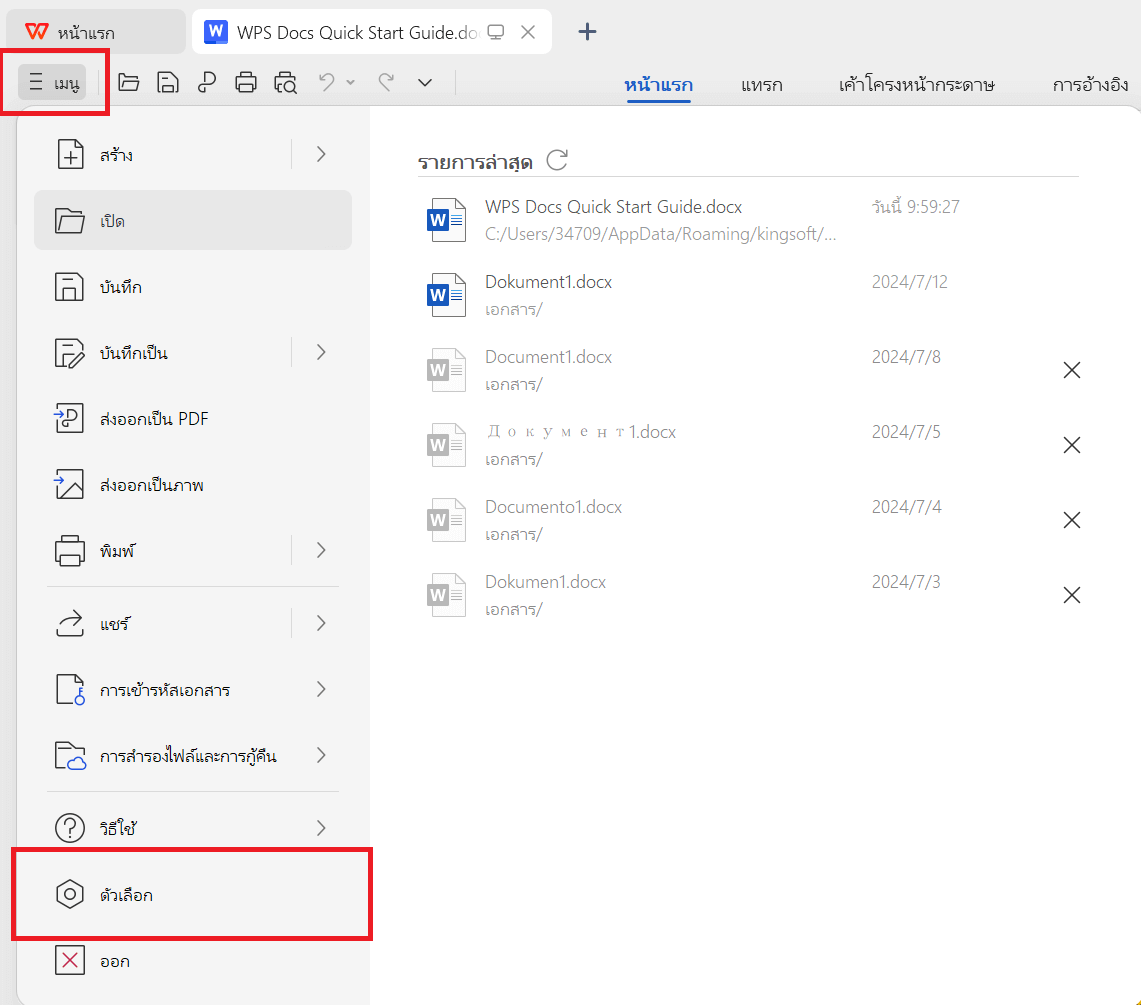Open print preview icon in toolbar
Viewport: 1141px width, 1005px height.
pyautogui.click(x=285, y=82)
